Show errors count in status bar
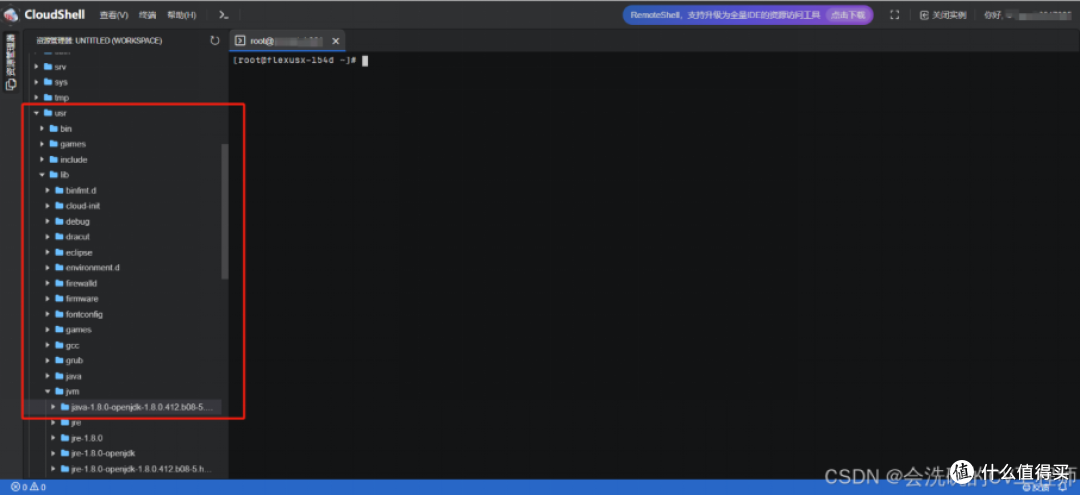1080x495 pixels. coord(19,487)
